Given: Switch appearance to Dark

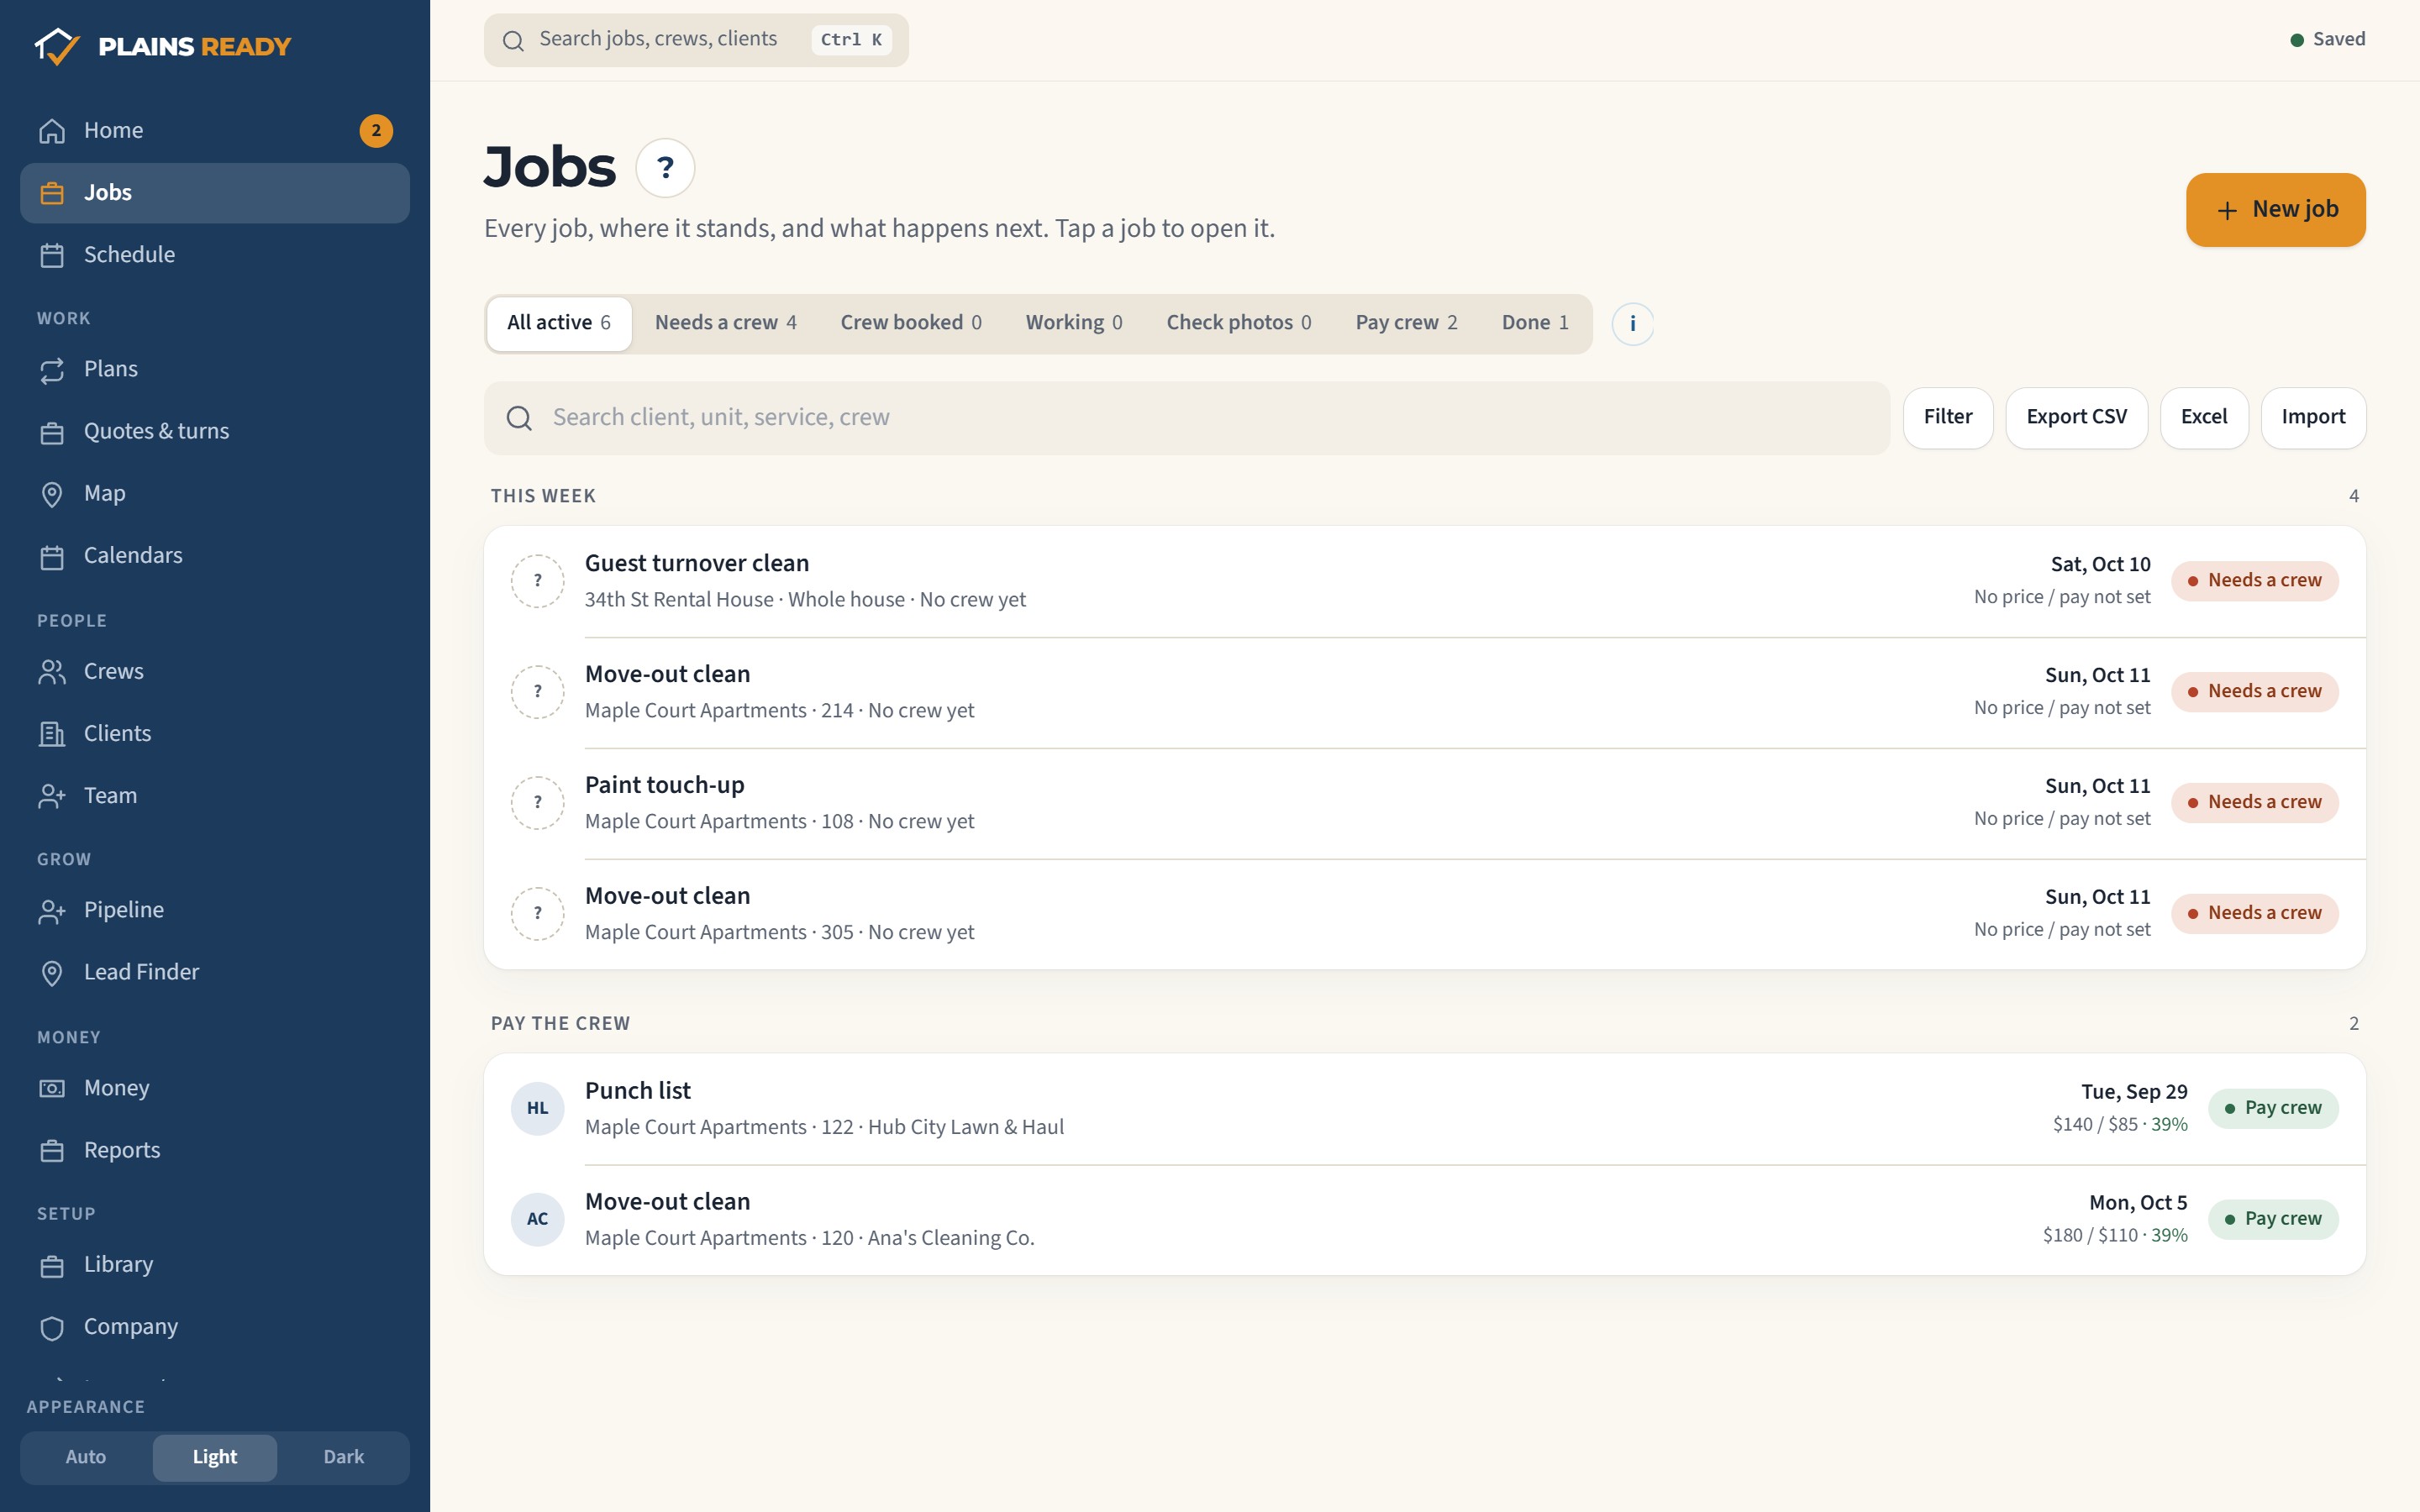Looking at the screenshot, I should tap(344, 1457).
